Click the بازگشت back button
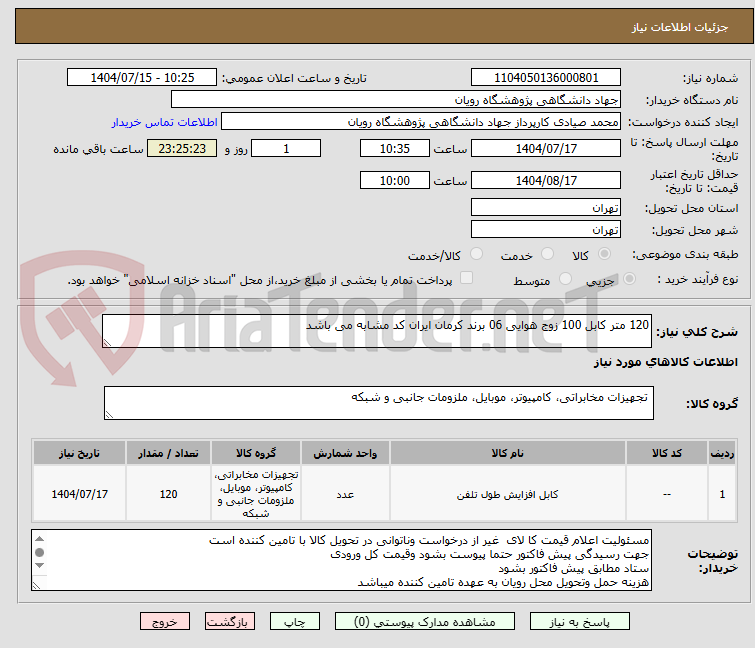 (x=229, y=622)
